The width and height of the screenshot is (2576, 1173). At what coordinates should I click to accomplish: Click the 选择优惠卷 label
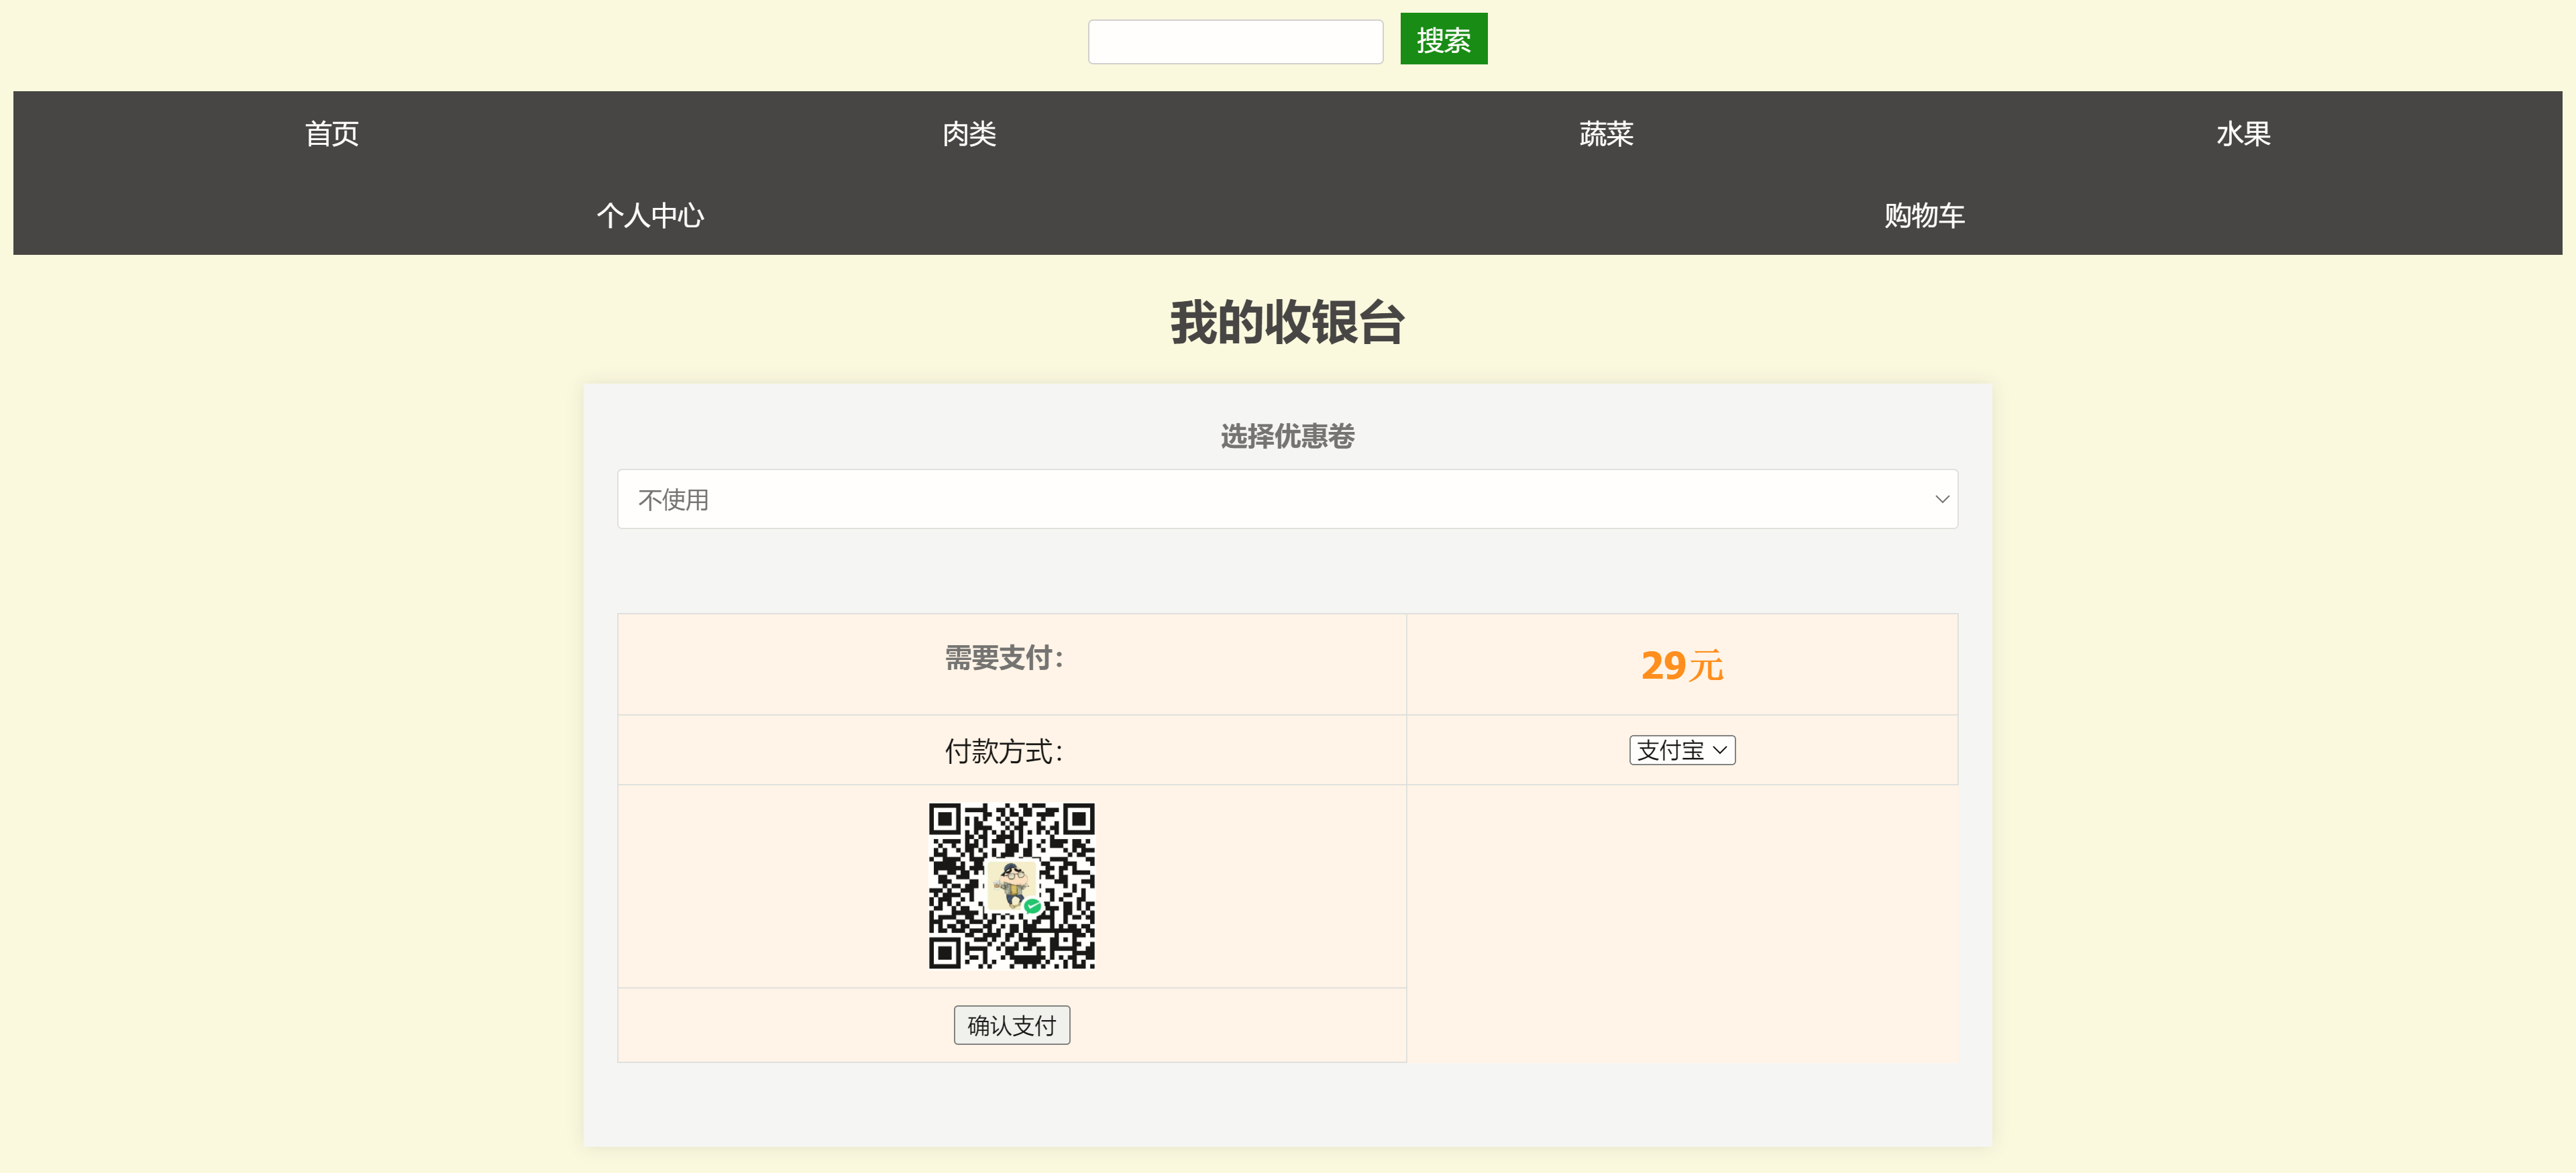pos(1287,436)
